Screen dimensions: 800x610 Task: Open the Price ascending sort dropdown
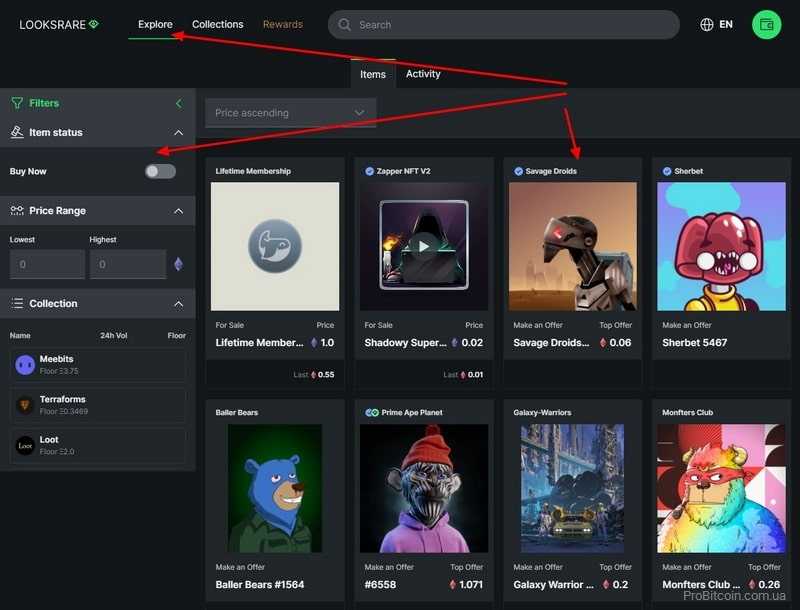[290, 113]
